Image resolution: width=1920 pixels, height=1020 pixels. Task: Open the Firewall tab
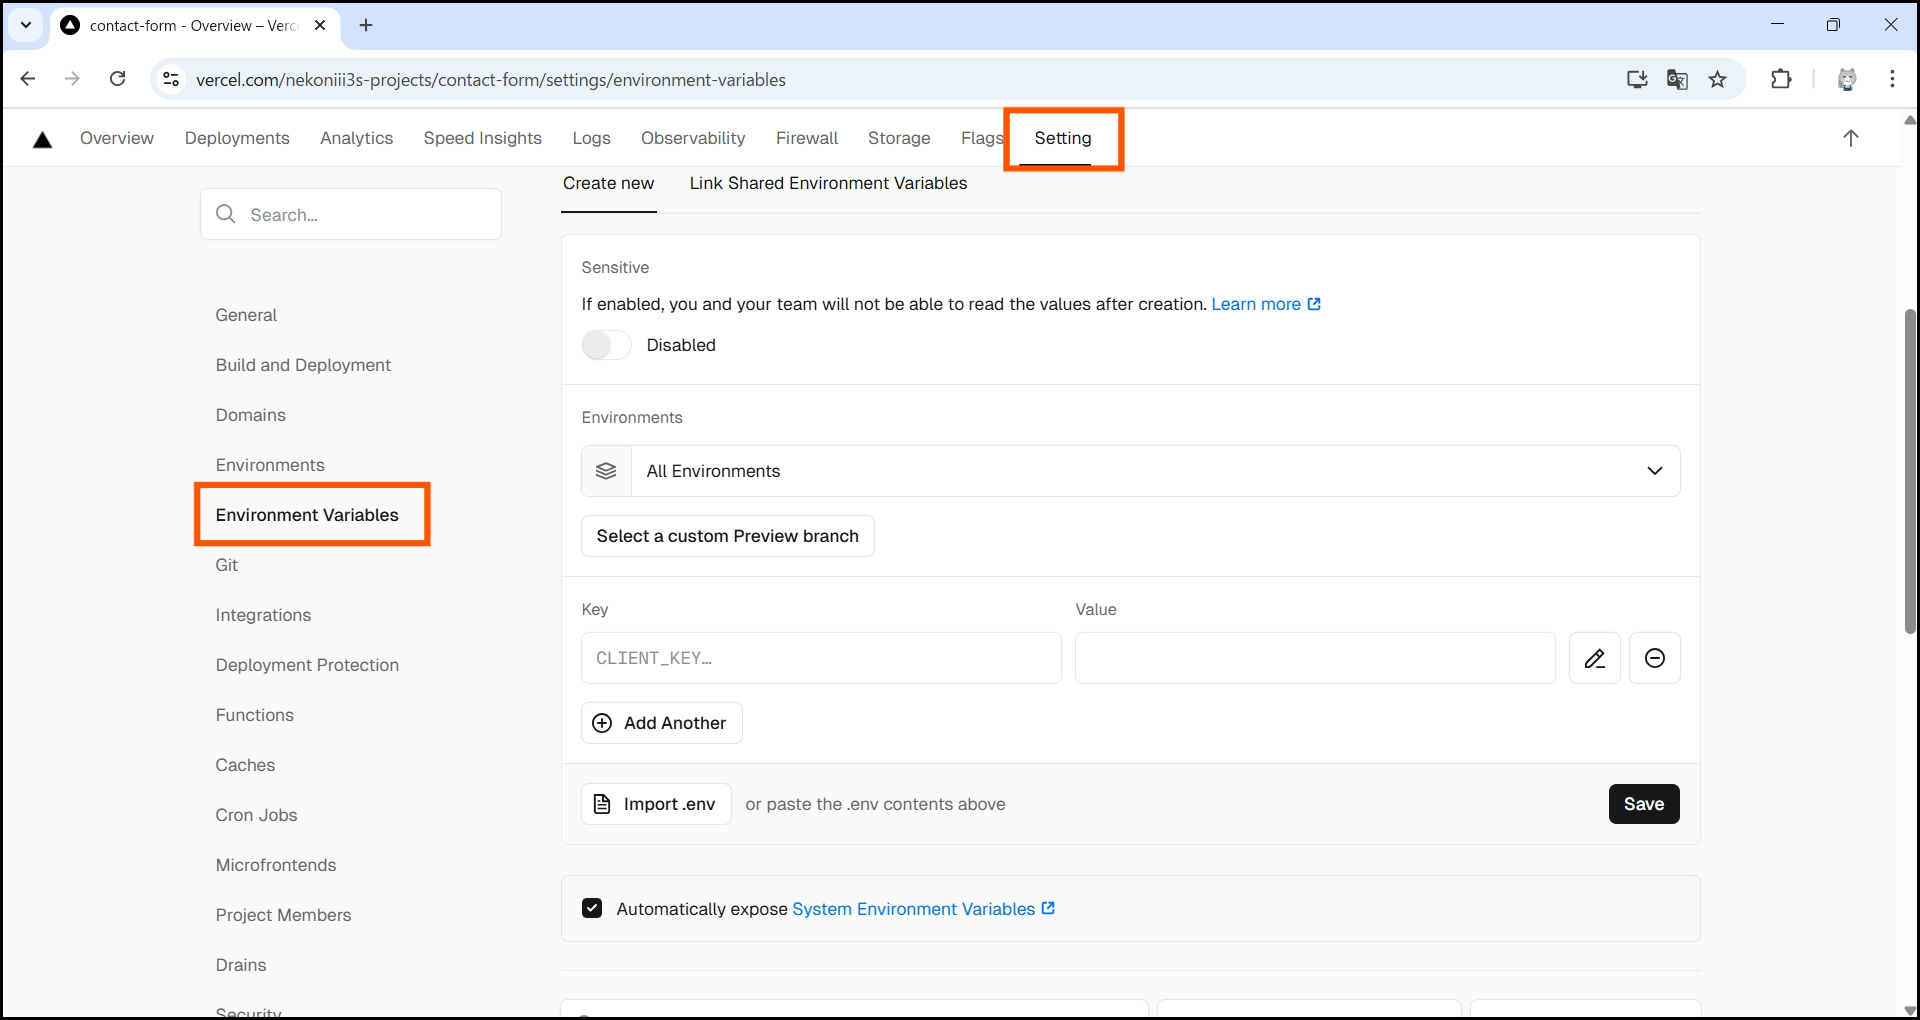[807, 138]
